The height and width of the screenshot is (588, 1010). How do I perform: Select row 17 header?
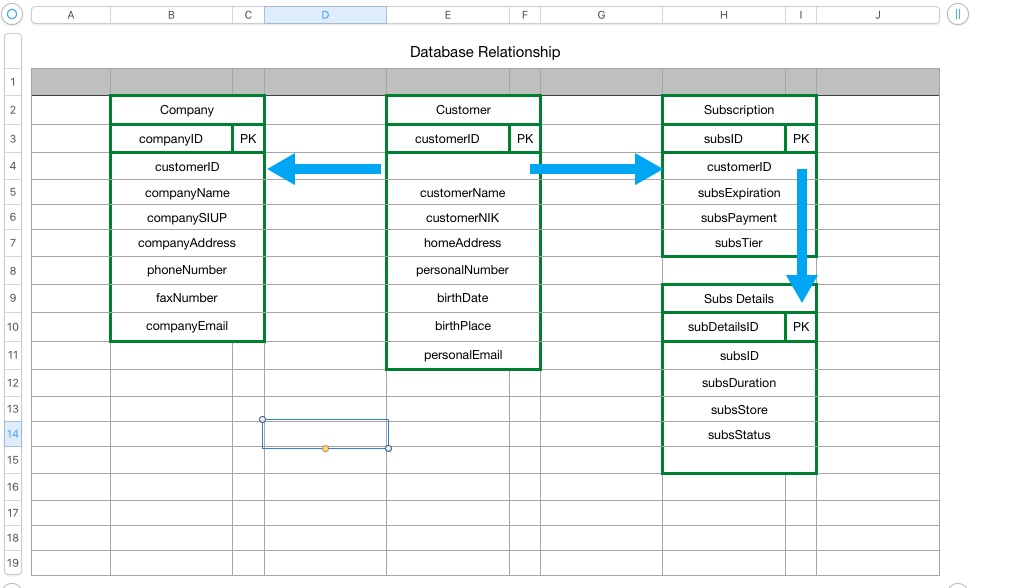tap(13, 513)
